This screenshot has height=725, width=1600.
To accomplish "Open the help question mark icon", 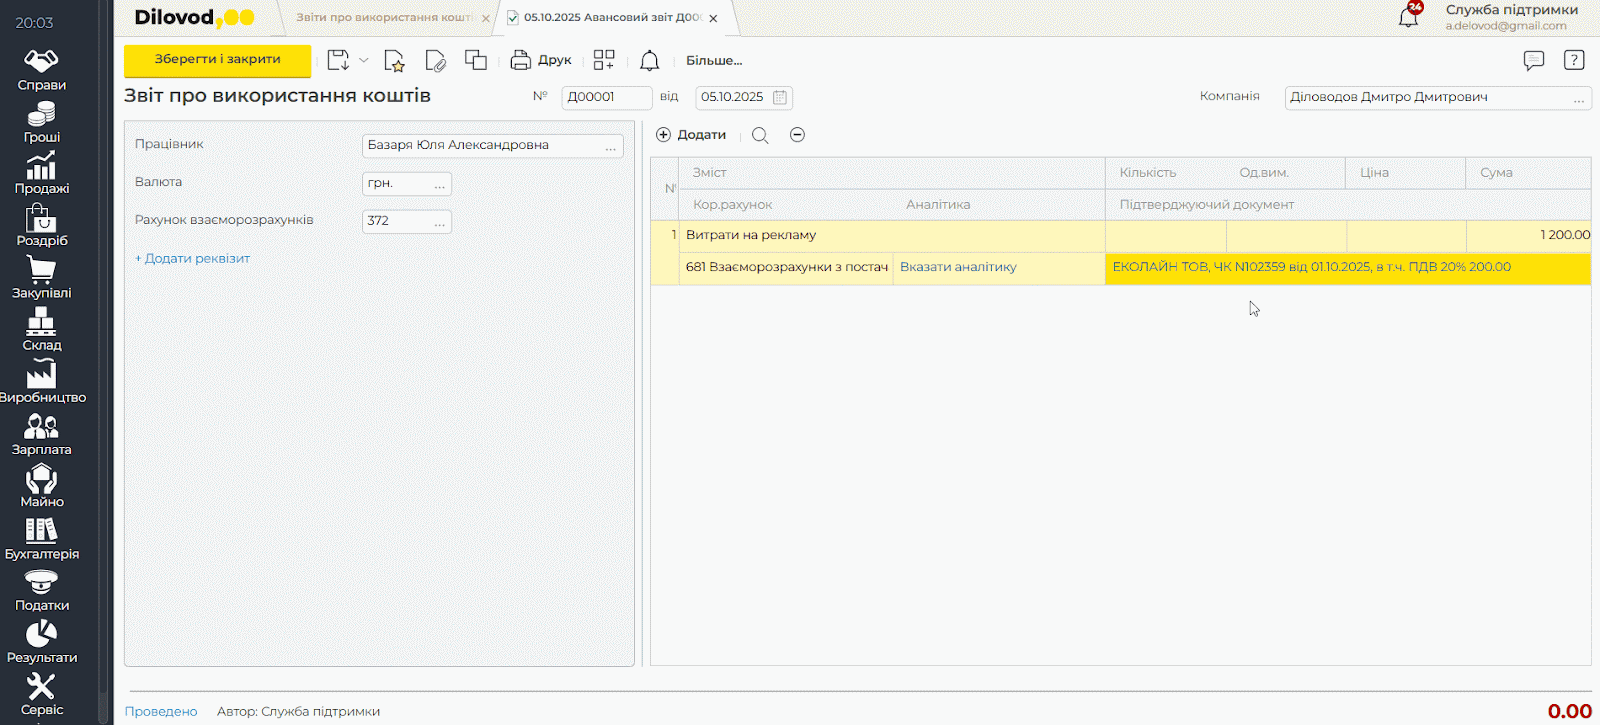I will 1574,61.
